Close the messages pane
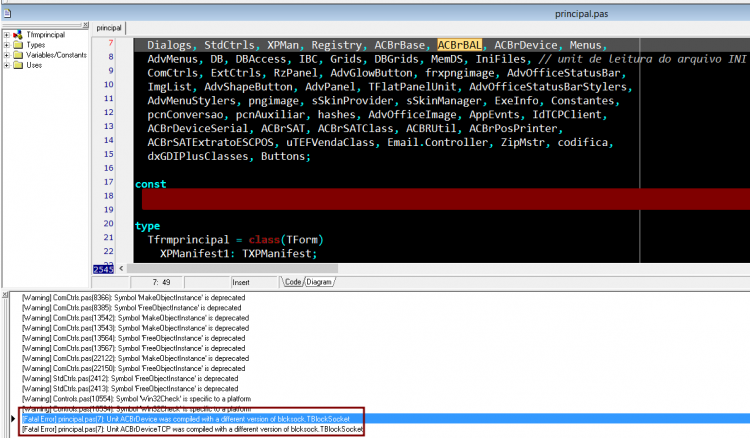The image size is (750, 438). [x=5, y=295]
